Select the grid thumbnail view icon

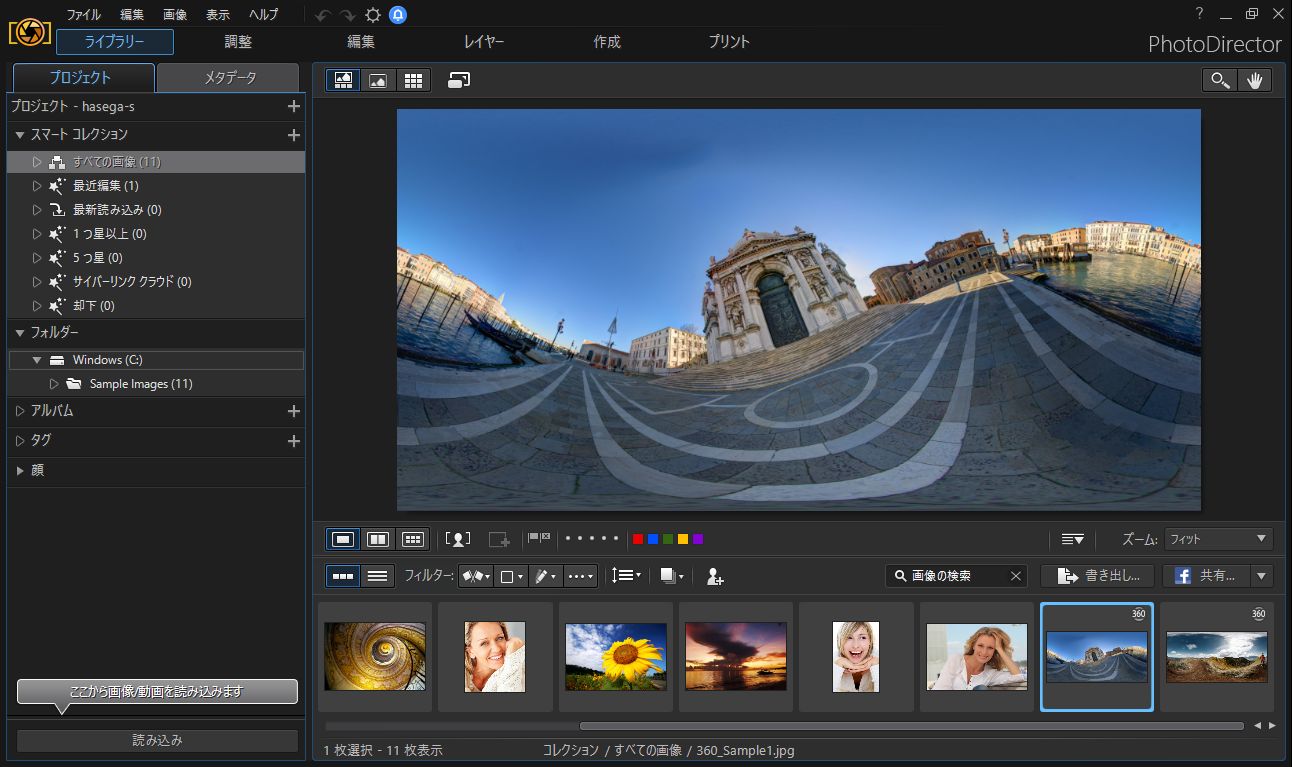pos(413,79)
